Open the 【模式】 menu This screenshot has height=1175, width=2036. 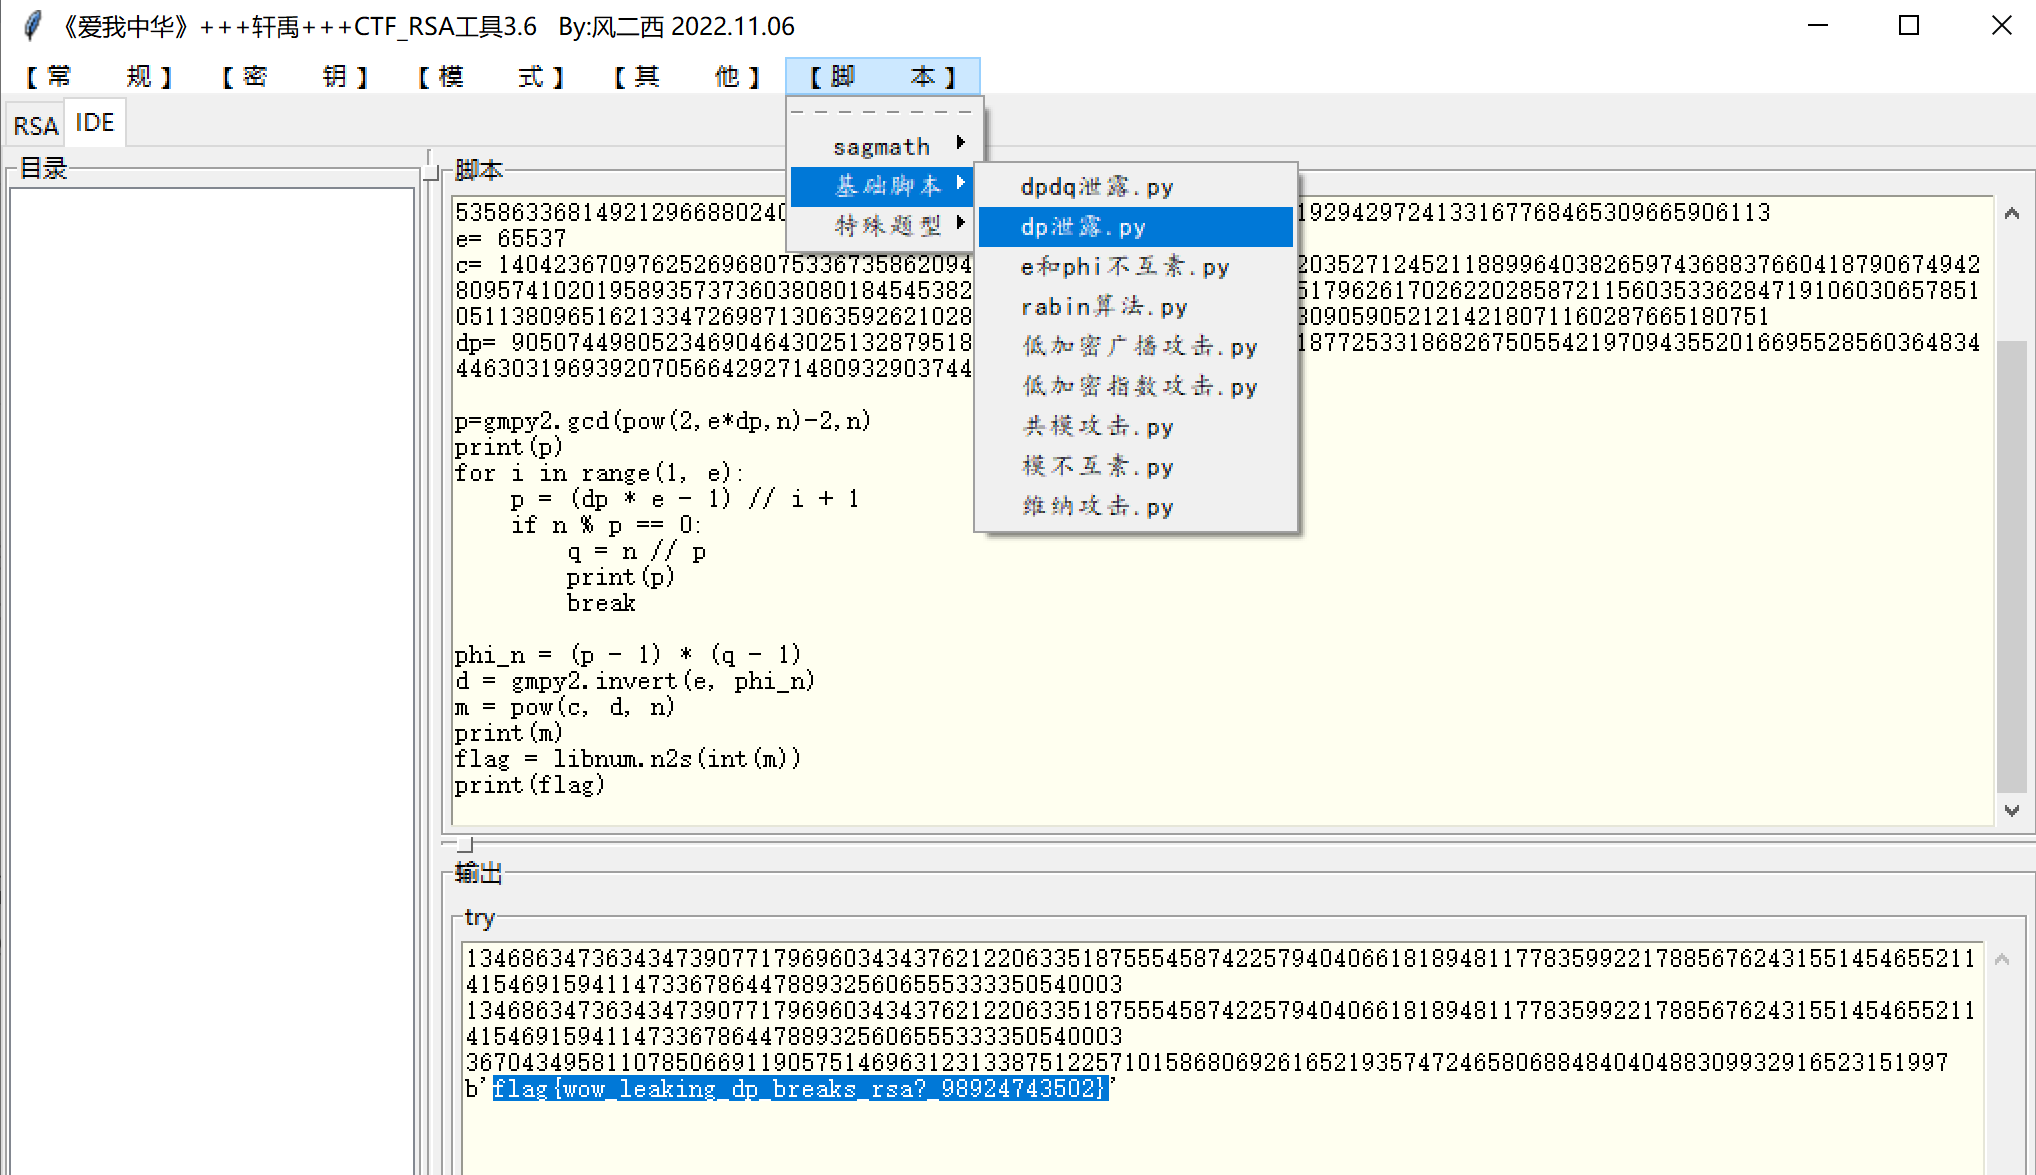pos(490,76)
